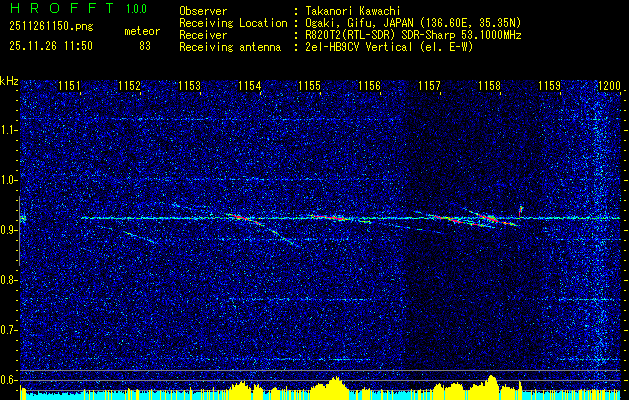
Task: Click the Receiving antenna label
Action: 230,47
